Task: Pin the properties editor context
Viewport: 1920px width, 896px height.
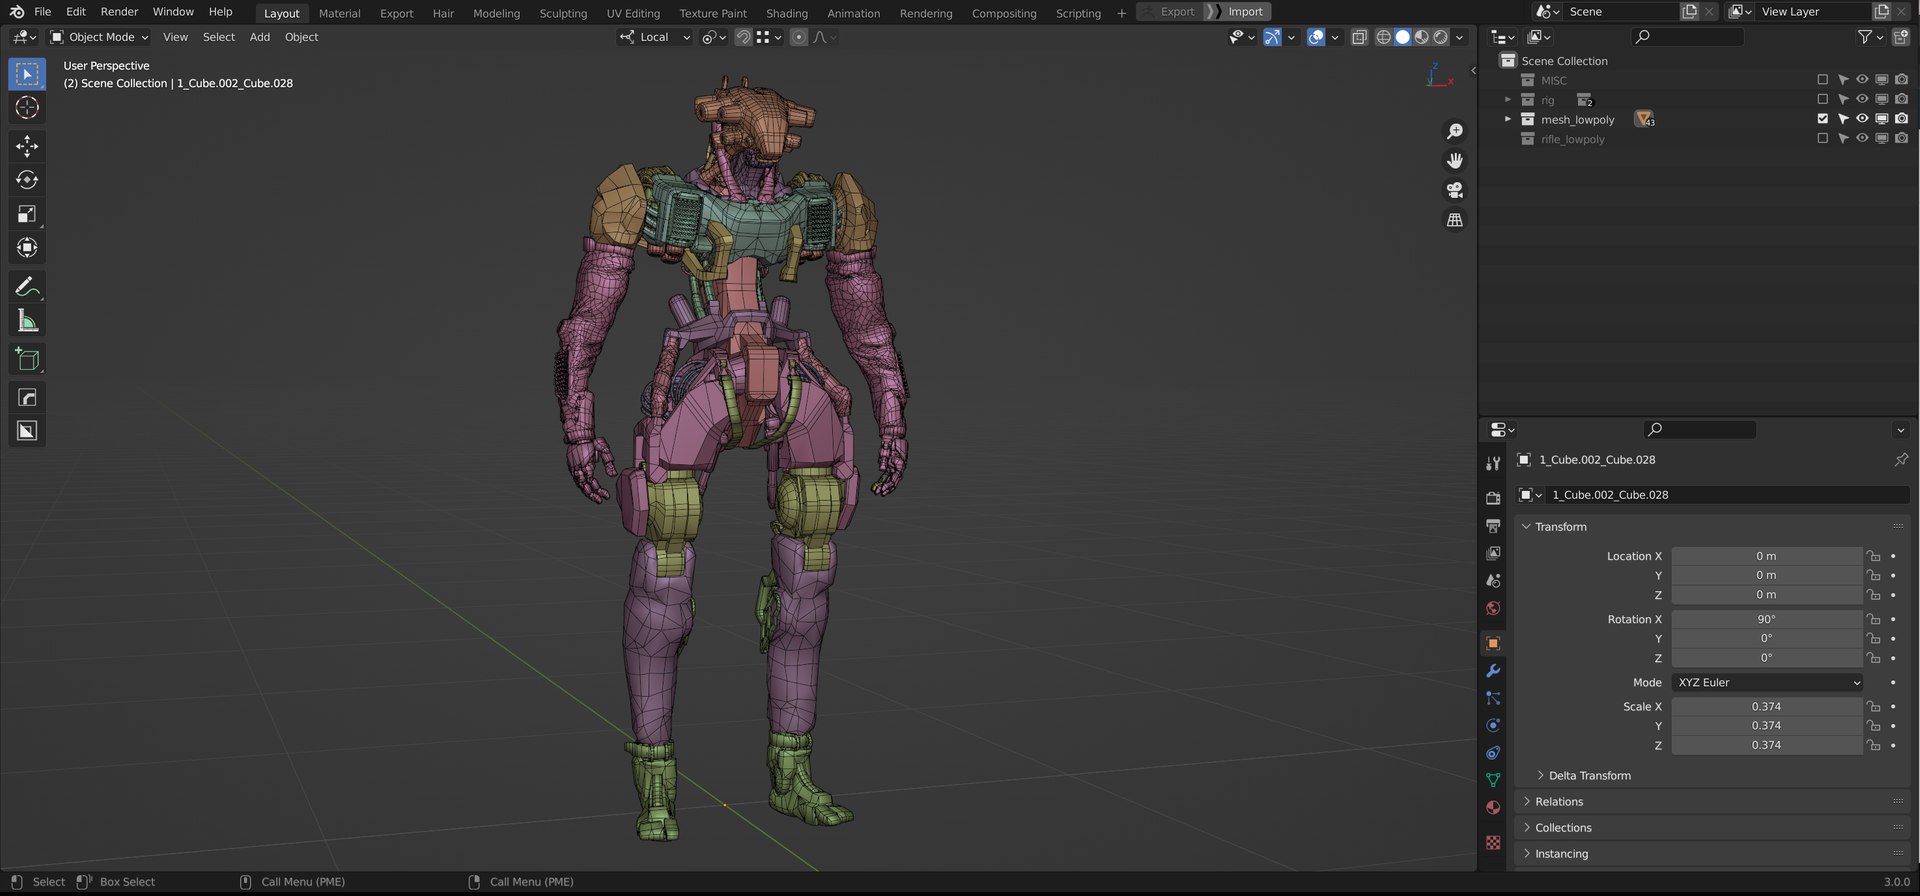Action: point(1900,460)
